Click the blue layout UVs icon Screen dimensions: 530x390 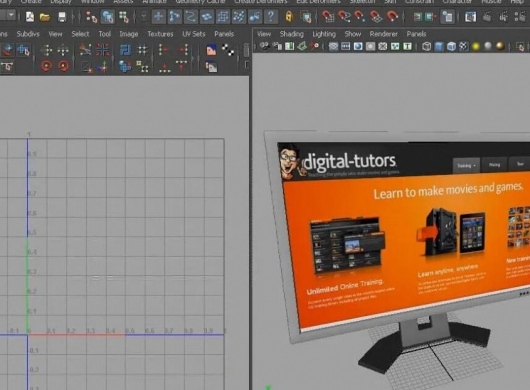(125, 50)
